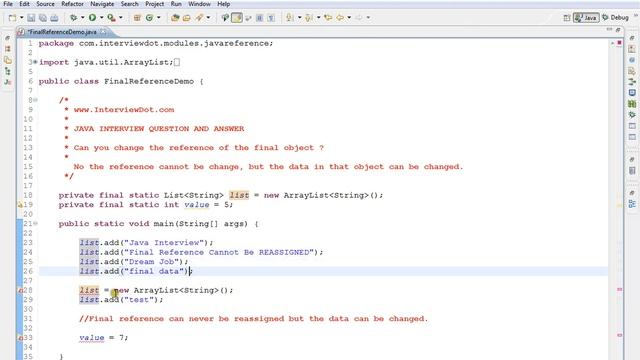Open the Refactor menu
This screenshot has width=640, height=360.
point(72,4)
